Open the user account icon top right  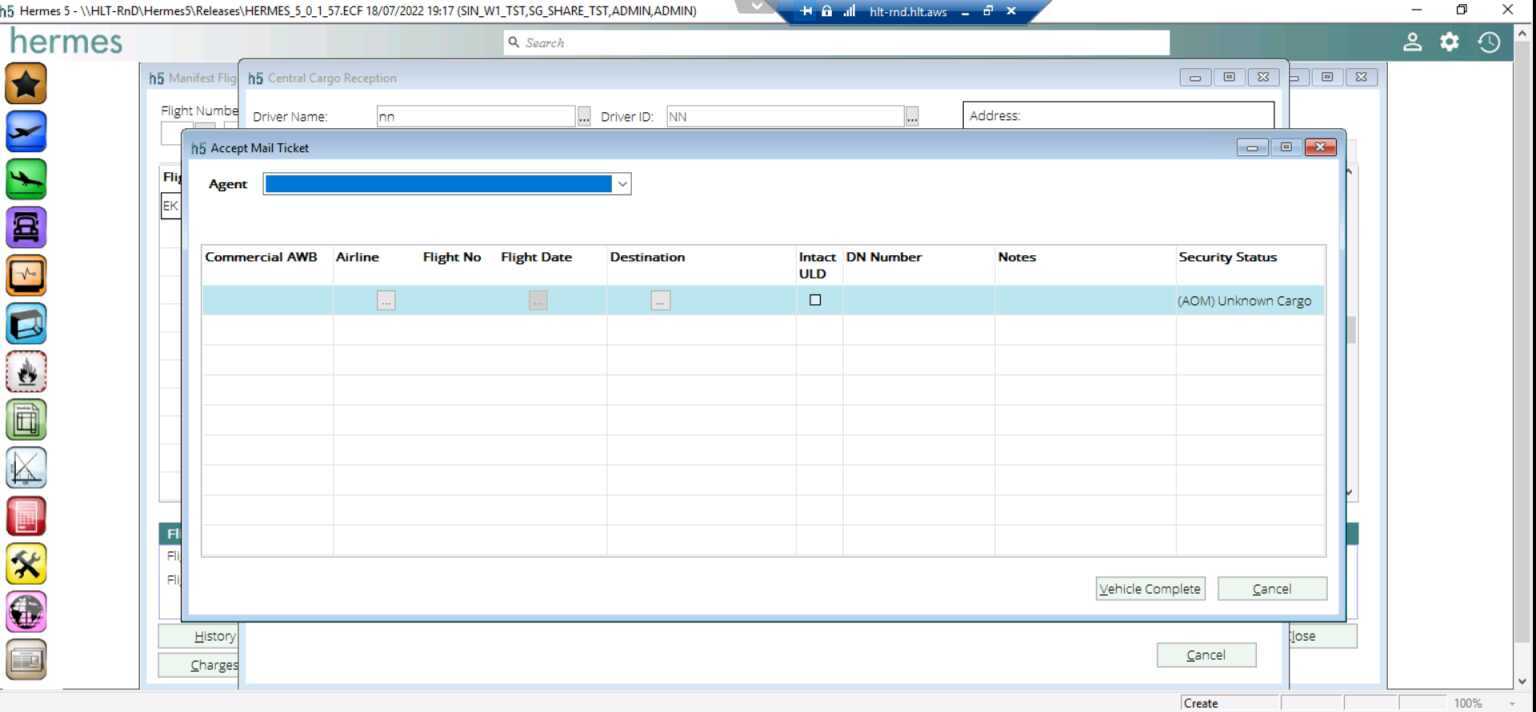1413,42
